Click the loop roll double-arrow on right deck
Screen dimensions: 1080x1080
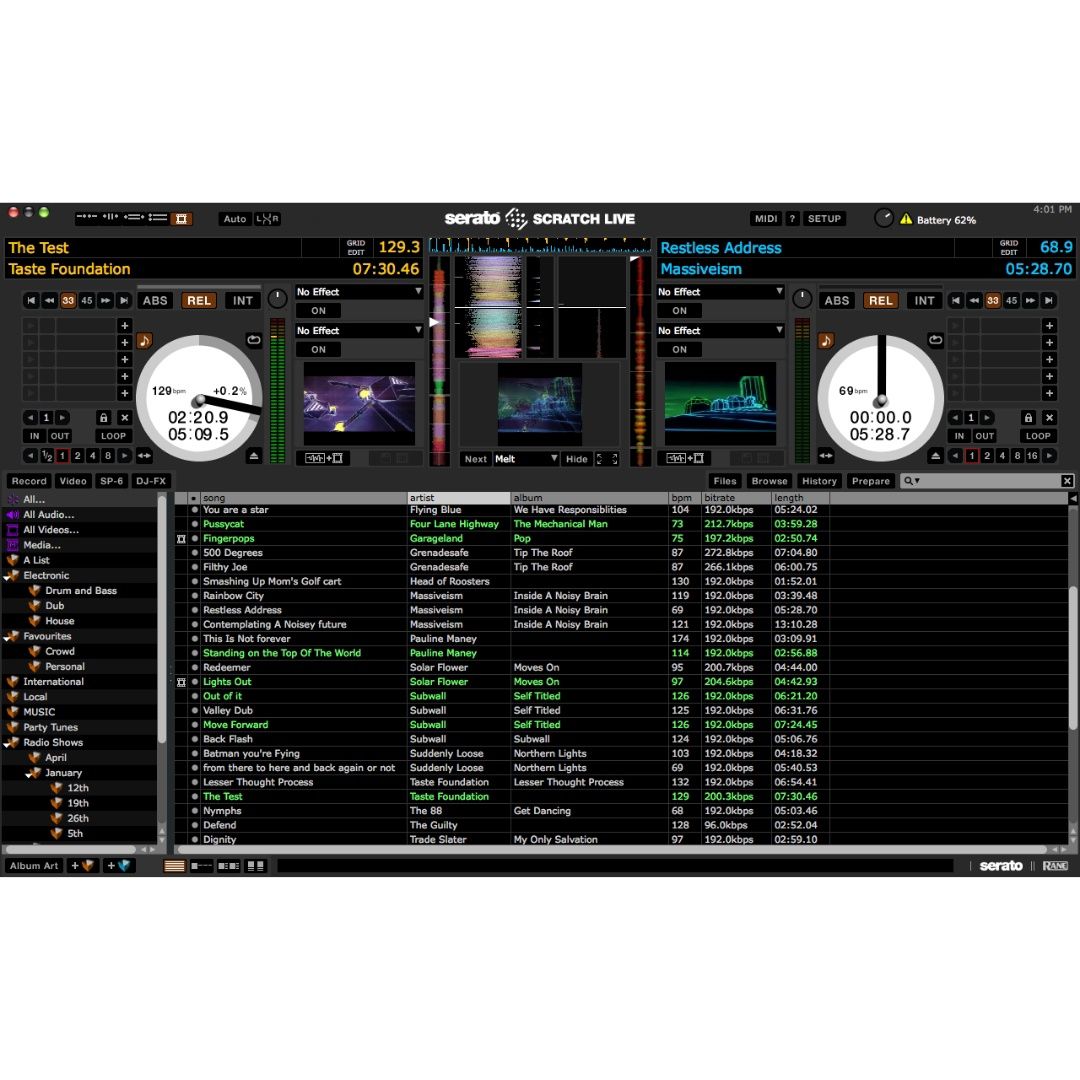826,455
